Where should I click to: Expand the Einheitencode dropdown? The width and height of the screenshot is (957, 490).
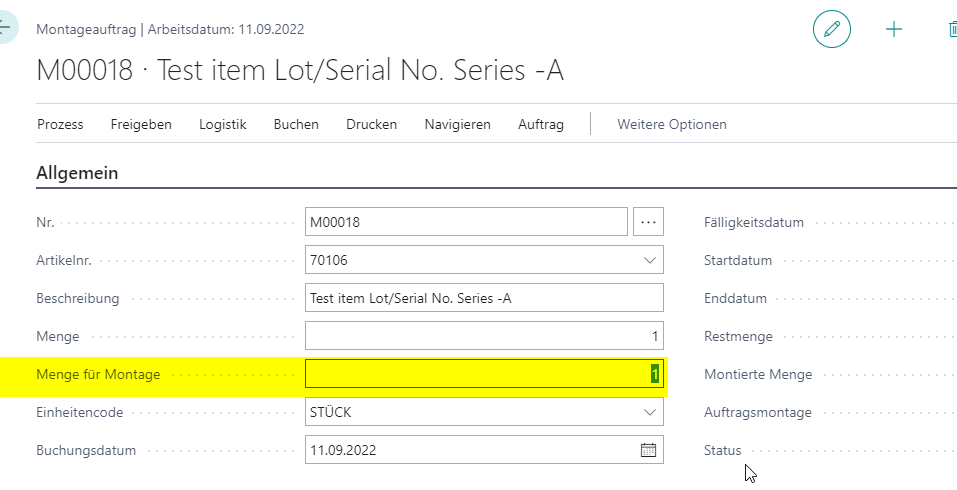(x=649, y=413)
